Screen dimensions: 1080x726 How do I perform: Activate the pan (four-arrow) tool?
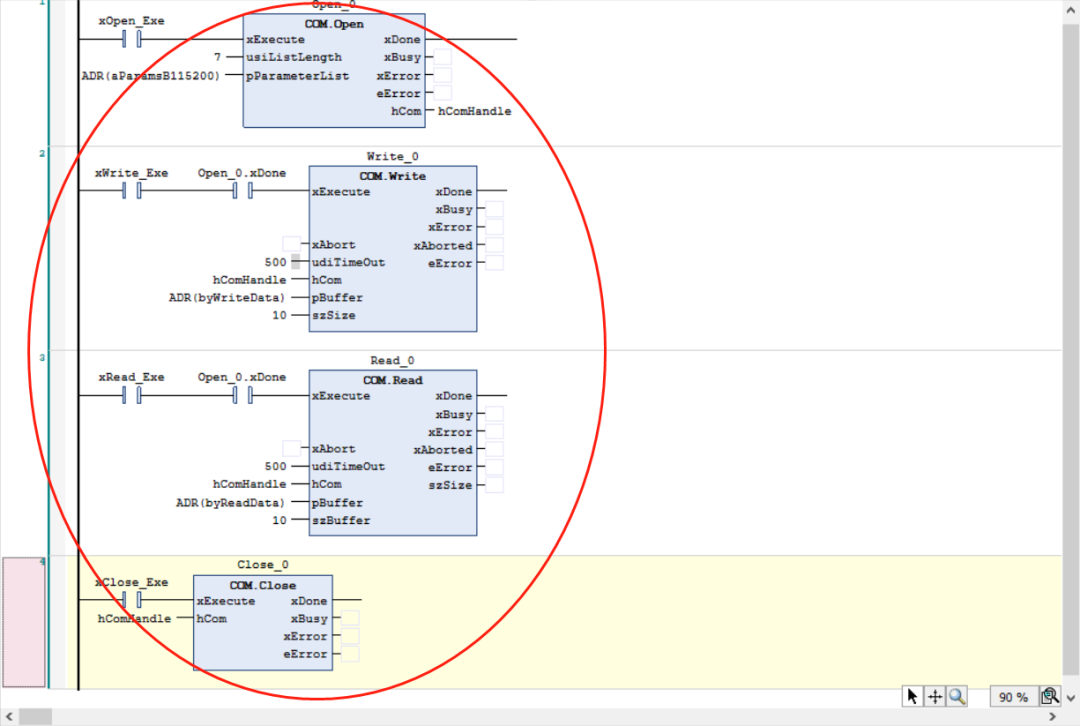[935, 697]
